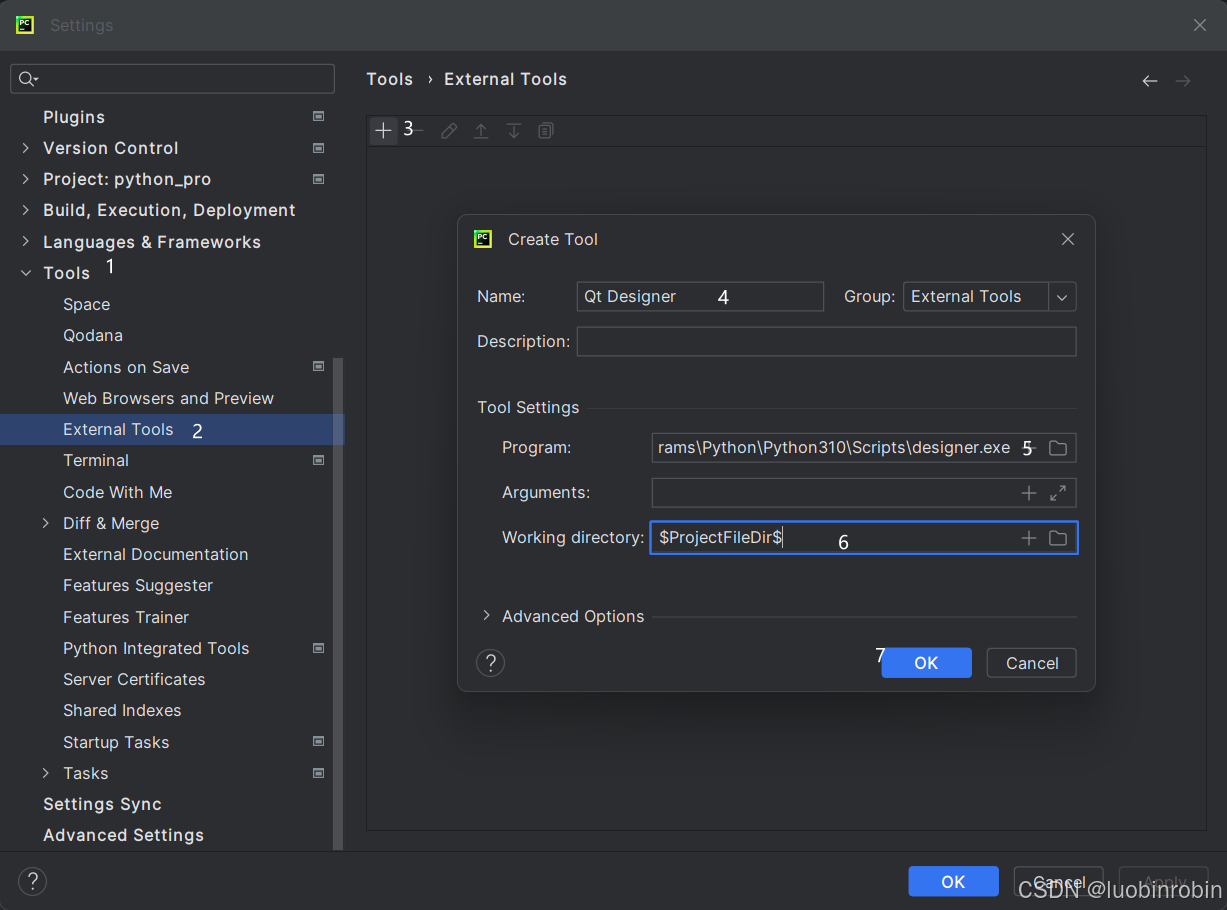Click the Move Down arrow icon
This screenshot has height=910, width=1227.
514,131
